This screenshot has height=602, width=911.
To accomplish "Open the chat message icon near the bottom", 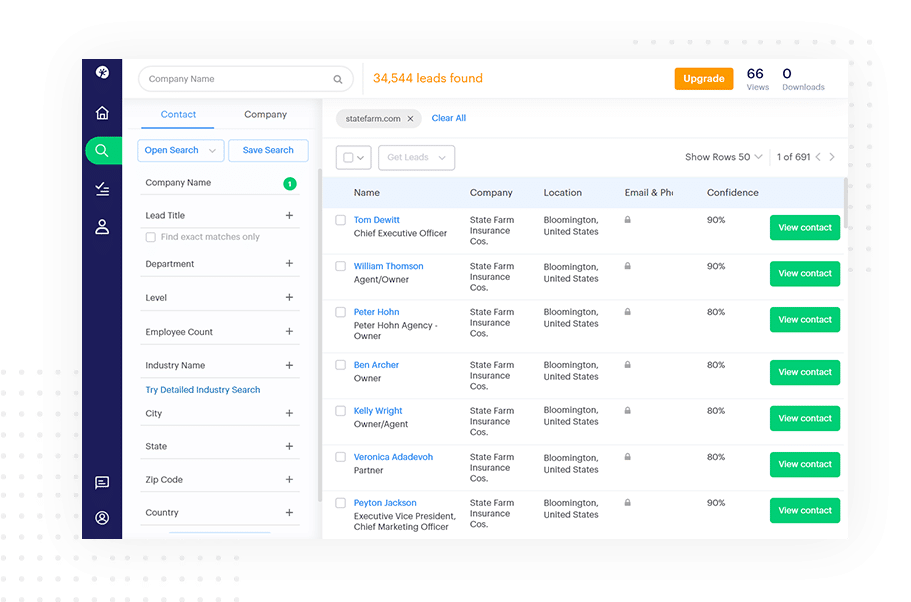I will tap(102, 483).
